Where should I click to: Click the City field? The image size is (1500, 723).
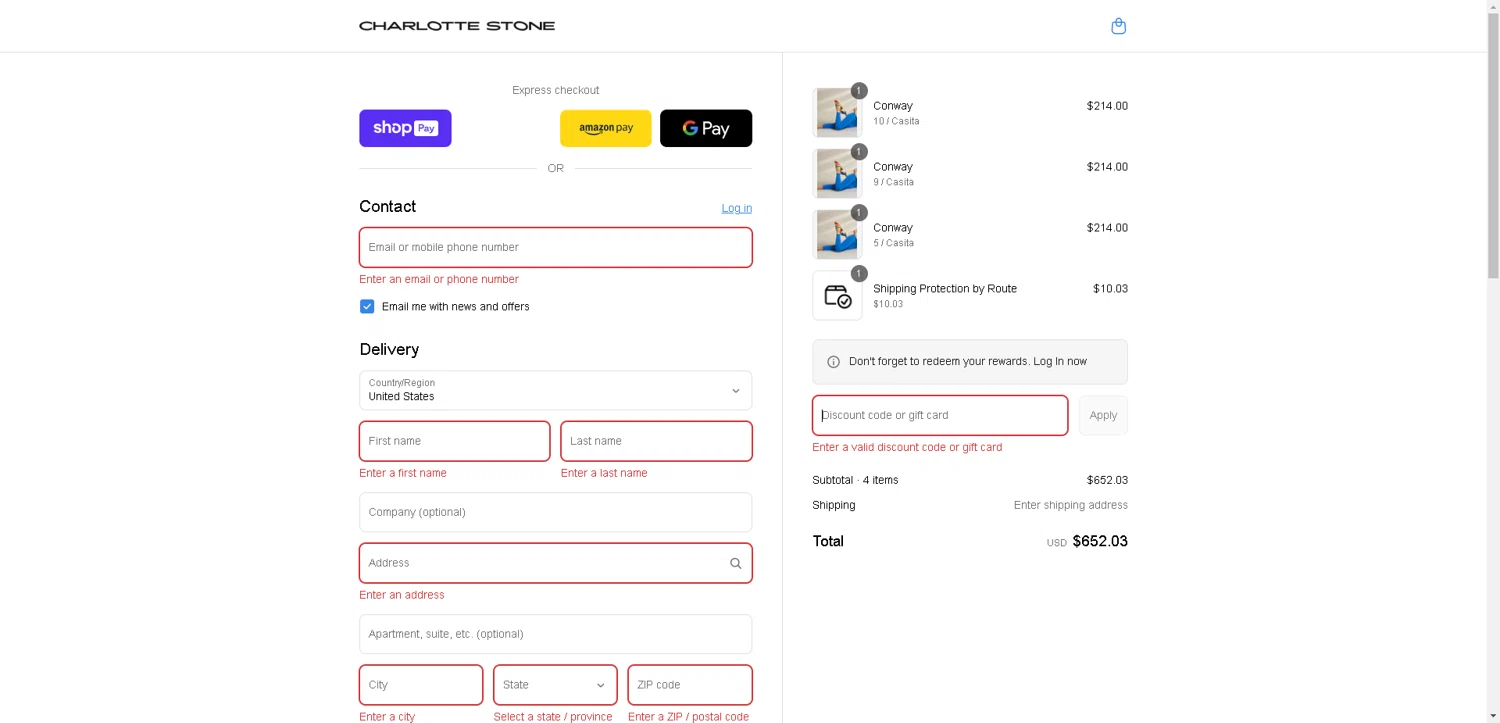pos(421,685)
